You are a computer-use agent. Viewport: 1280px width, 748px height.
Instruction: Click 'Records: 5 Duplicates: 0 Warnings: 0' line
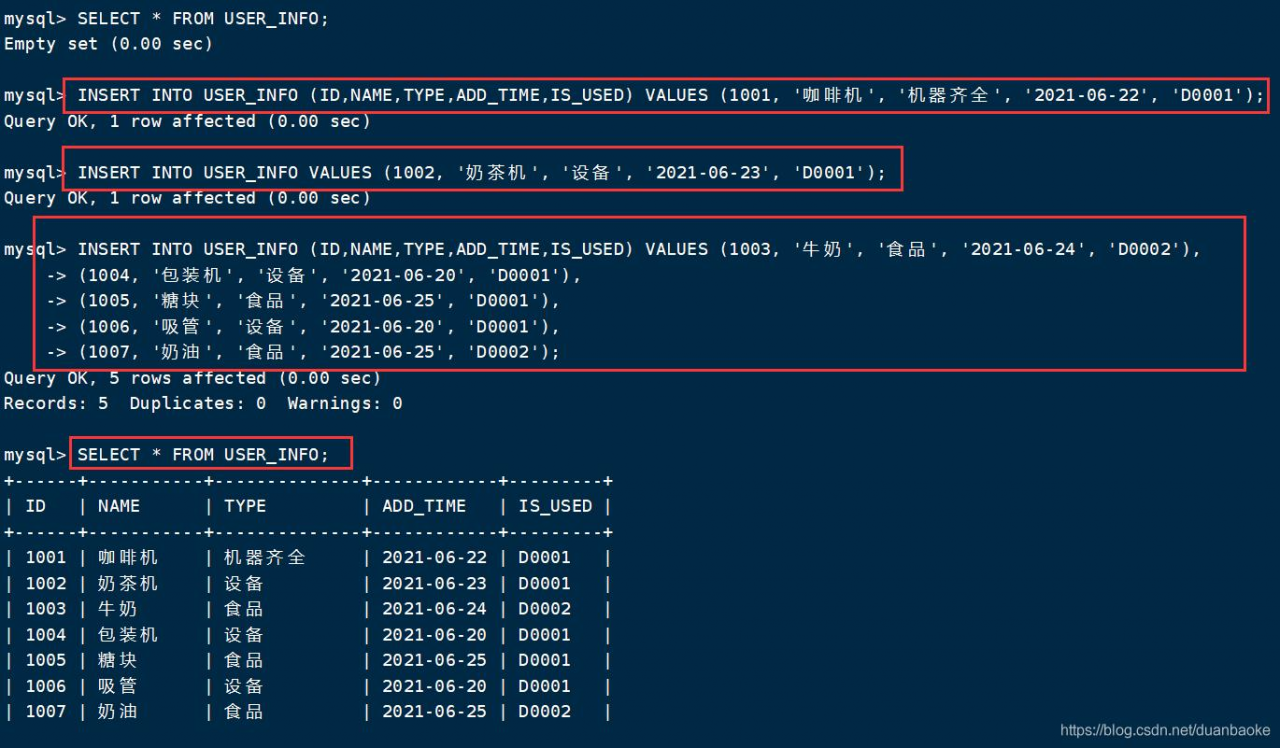[x=203, y=404]
